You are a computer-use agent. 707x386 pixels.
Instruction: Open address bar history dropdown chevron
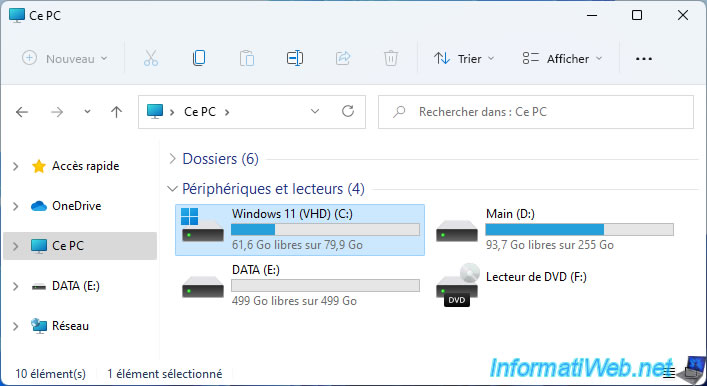point(315,111)
